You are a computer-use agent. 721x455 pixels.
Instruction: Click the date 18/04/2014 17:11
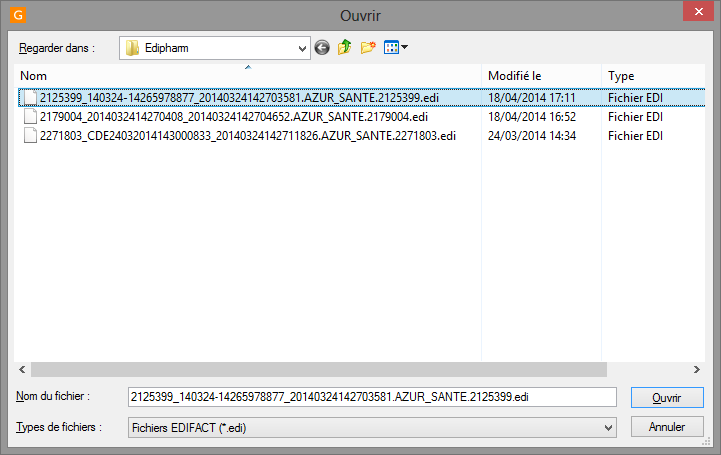point(532,98)
